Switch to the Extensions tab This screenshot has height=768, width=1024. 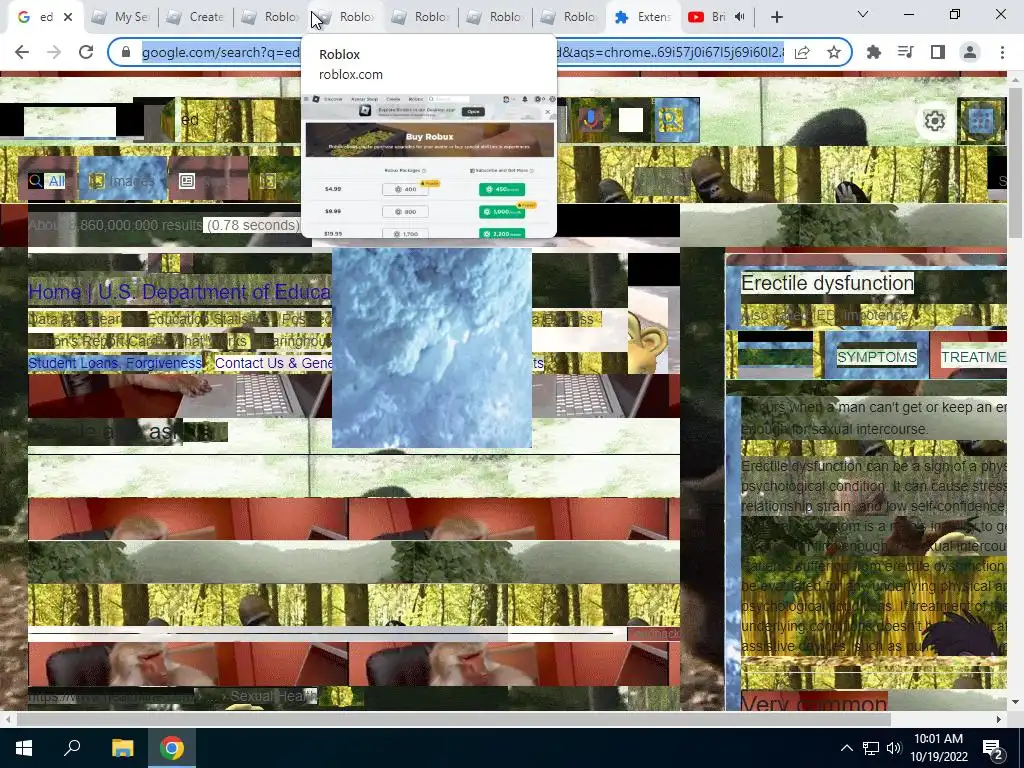pos(644,17)
